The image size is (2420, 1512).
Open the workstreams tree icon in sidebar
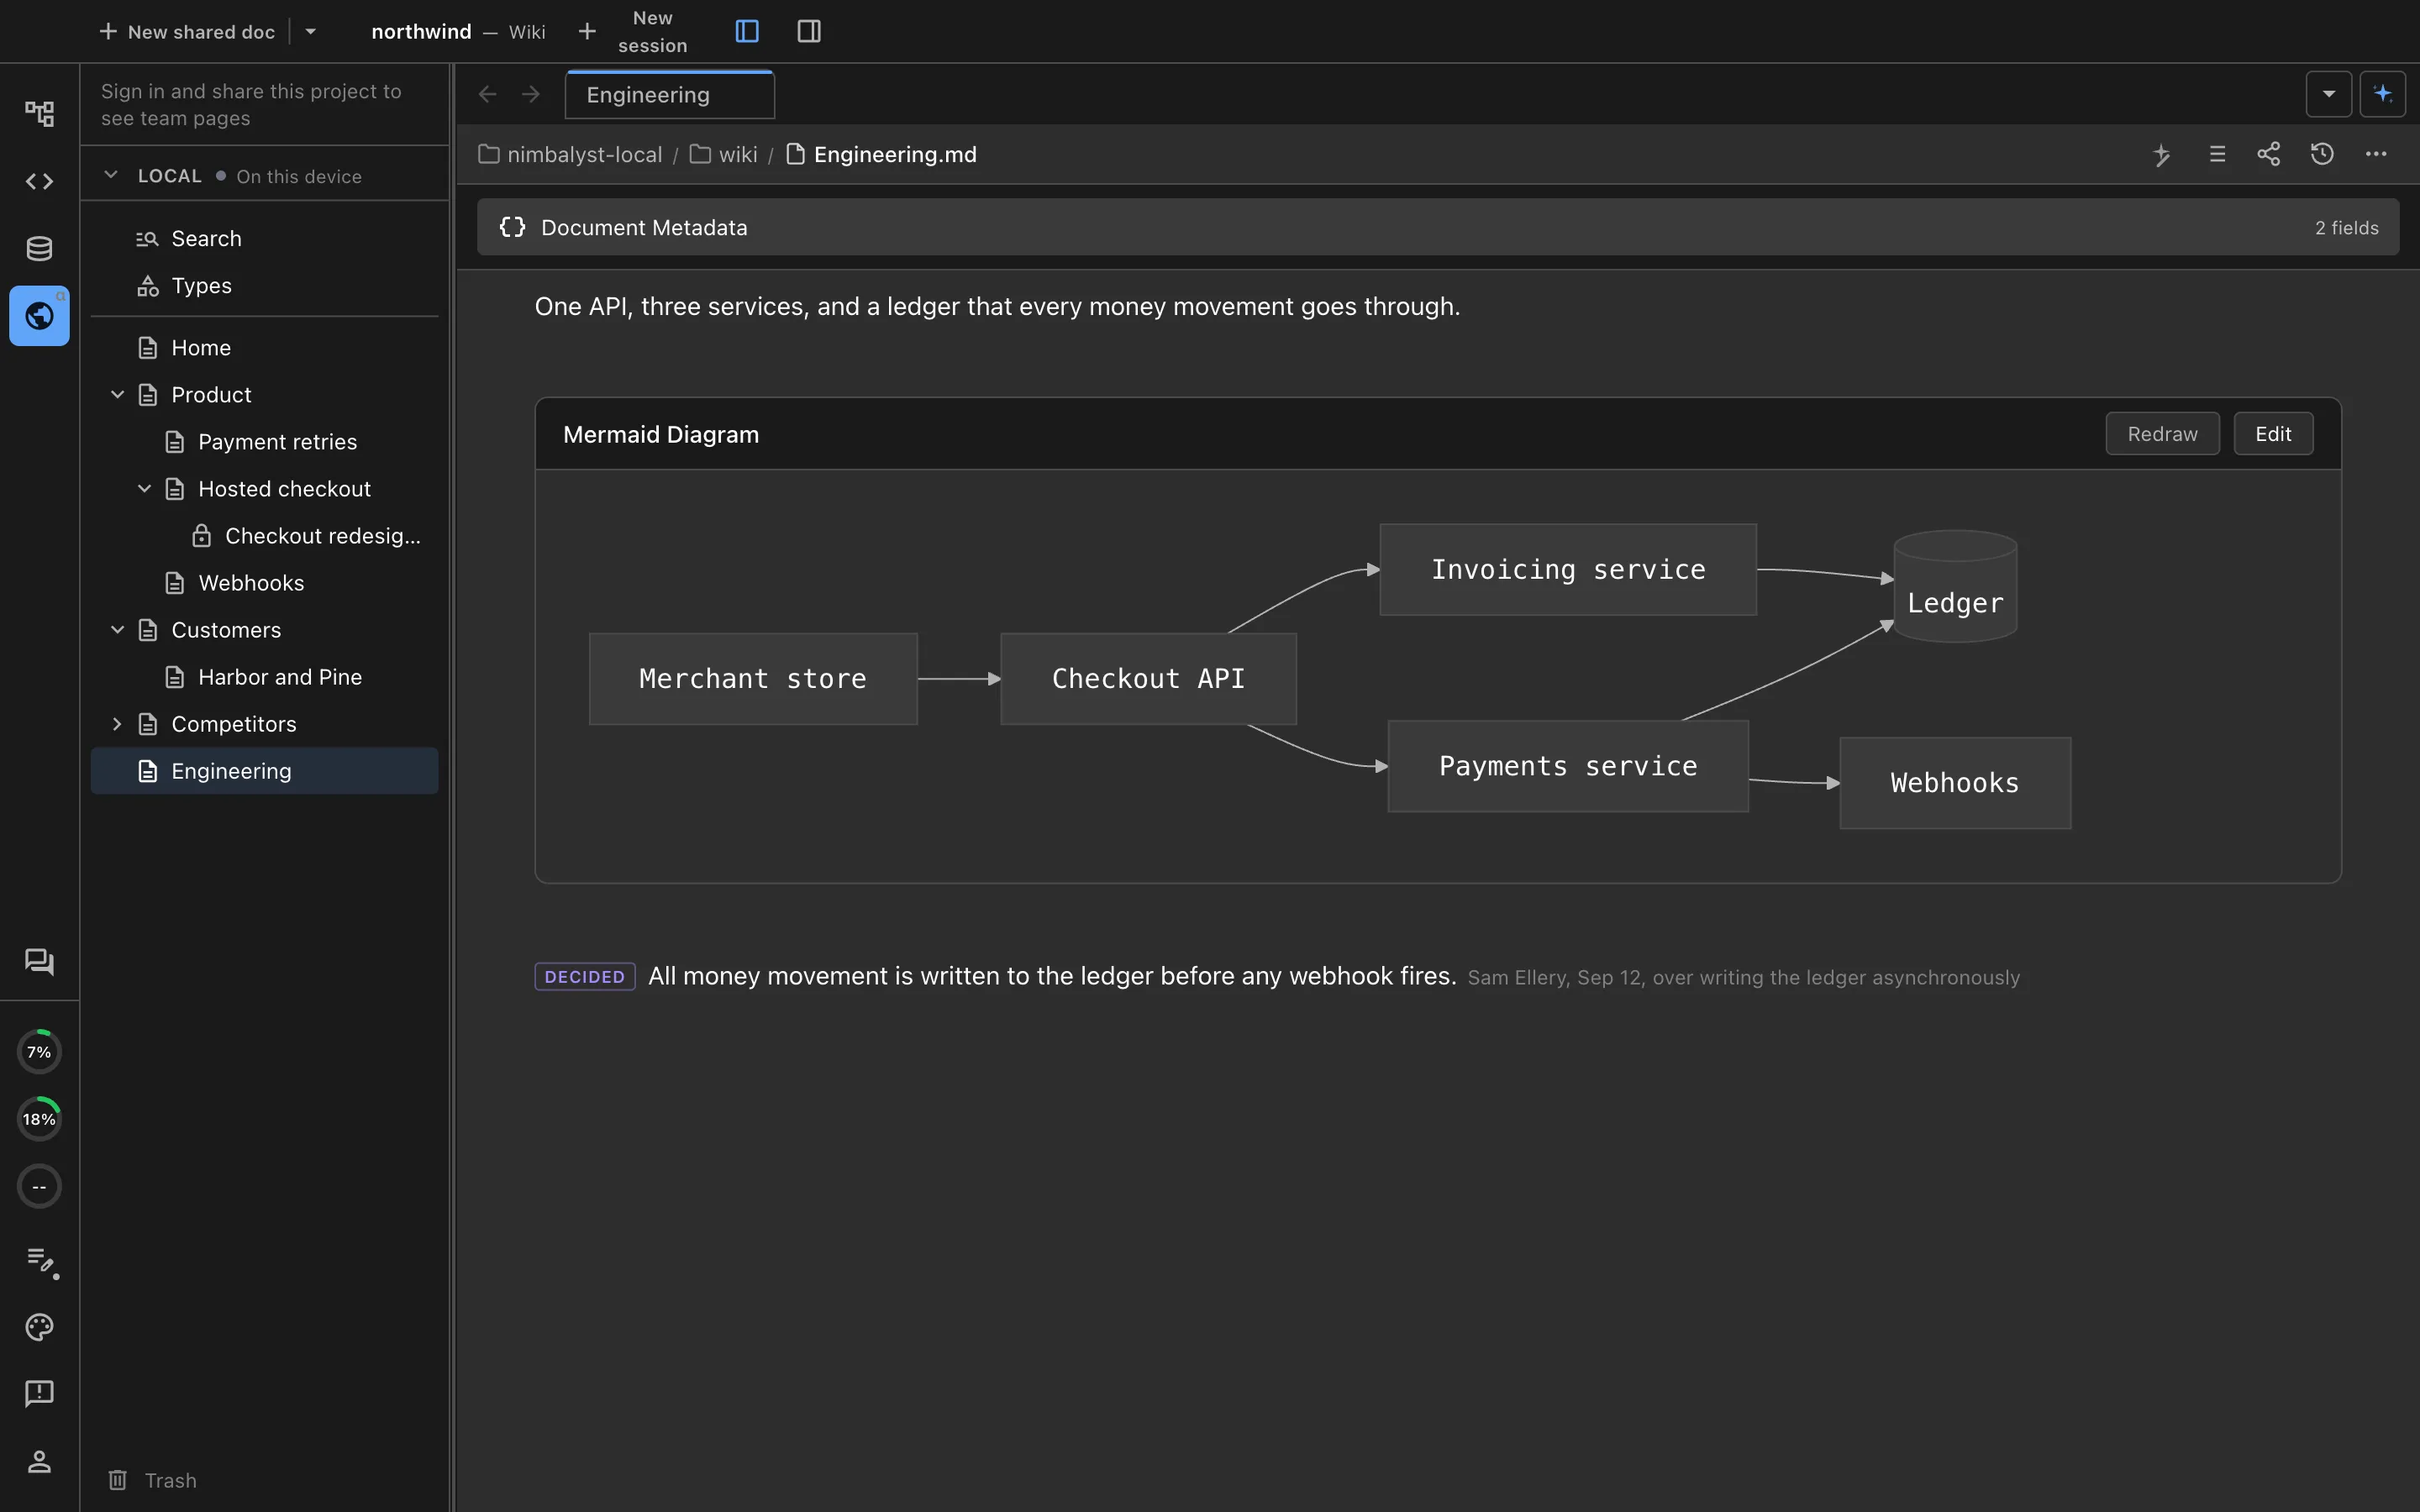coord(39,113)
